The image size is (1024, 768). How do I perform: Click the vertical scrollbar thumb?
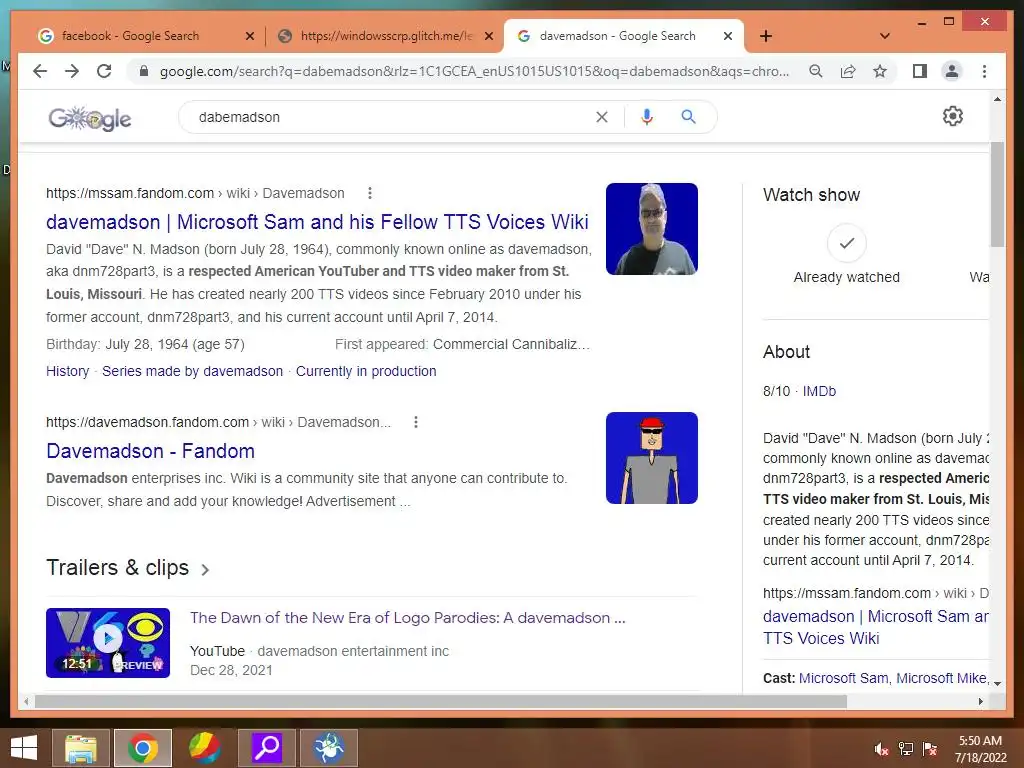[x=997, y=195]
